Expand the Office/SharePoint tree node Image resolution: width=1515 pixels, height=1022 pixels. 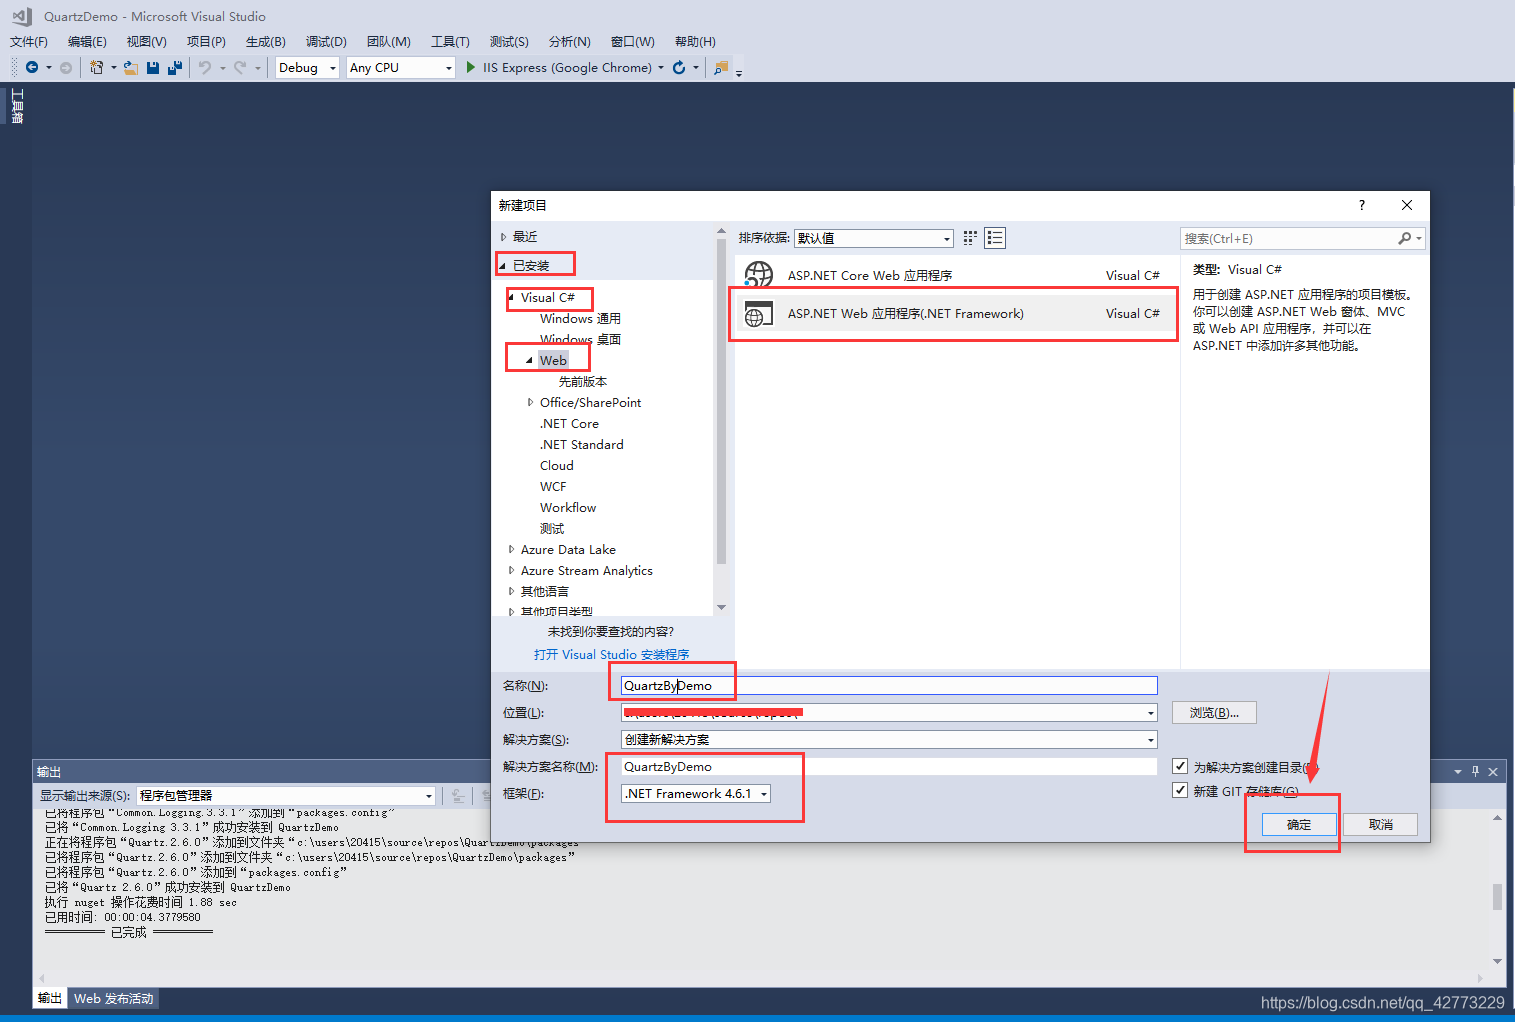(x=530, y=402)
